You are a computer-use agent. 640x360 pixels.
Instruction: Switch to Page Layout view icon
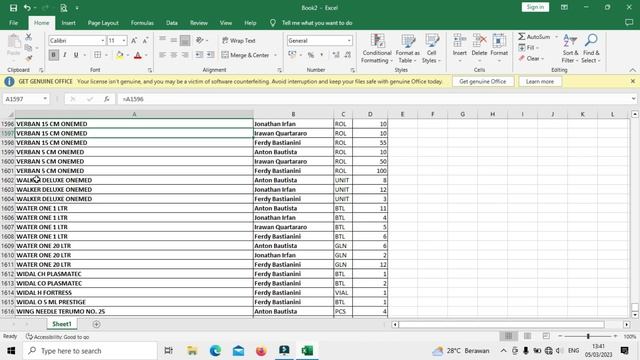point(527,336)
